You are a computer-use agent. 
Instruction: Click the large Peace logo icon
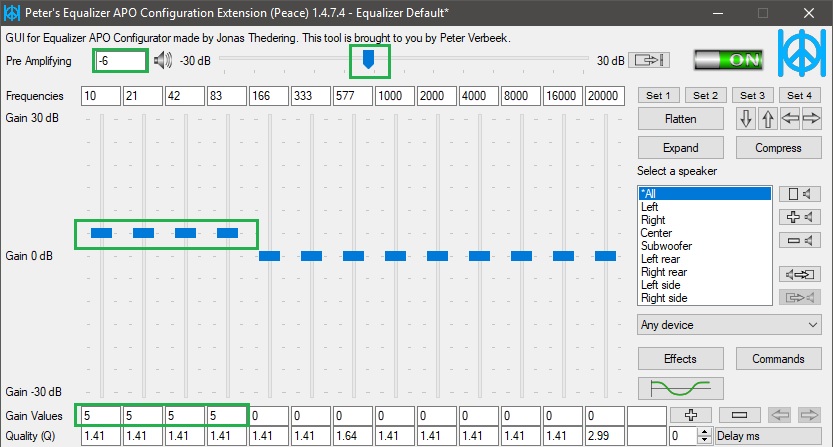click(x=802, y=53)
